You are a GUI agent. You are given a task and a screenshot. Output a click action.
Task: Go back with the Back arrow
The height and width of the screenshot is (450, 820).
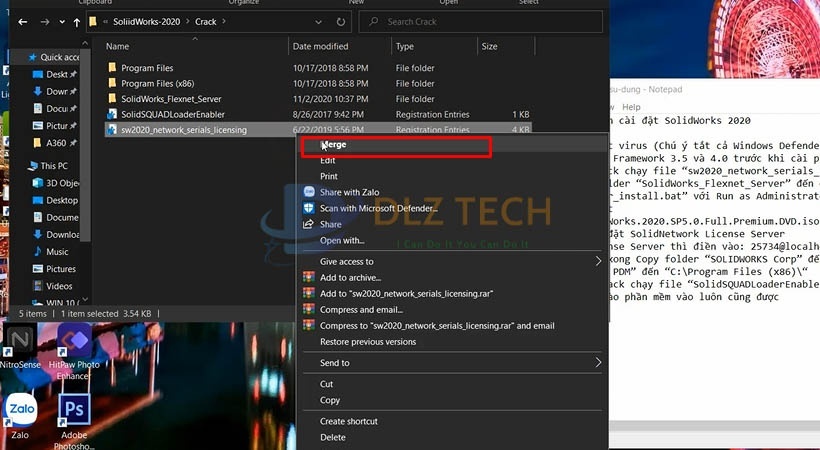click(x=22, y=22)
